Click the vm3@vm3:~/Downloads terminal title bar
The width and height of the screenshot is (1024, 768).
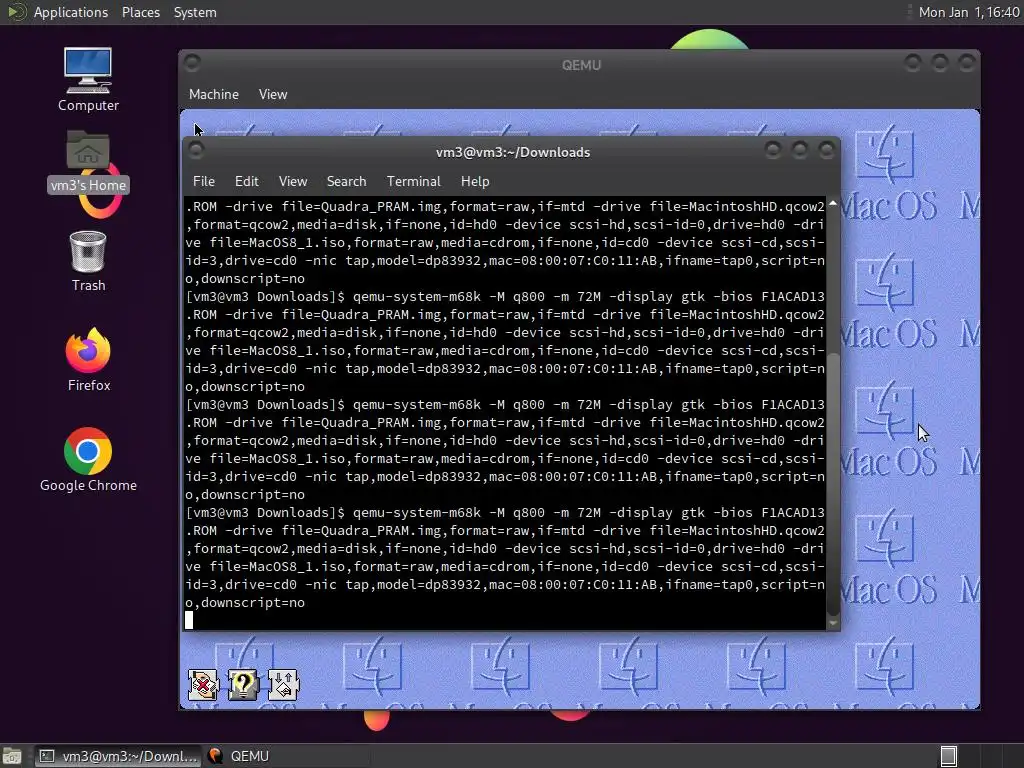coord(513,152)
